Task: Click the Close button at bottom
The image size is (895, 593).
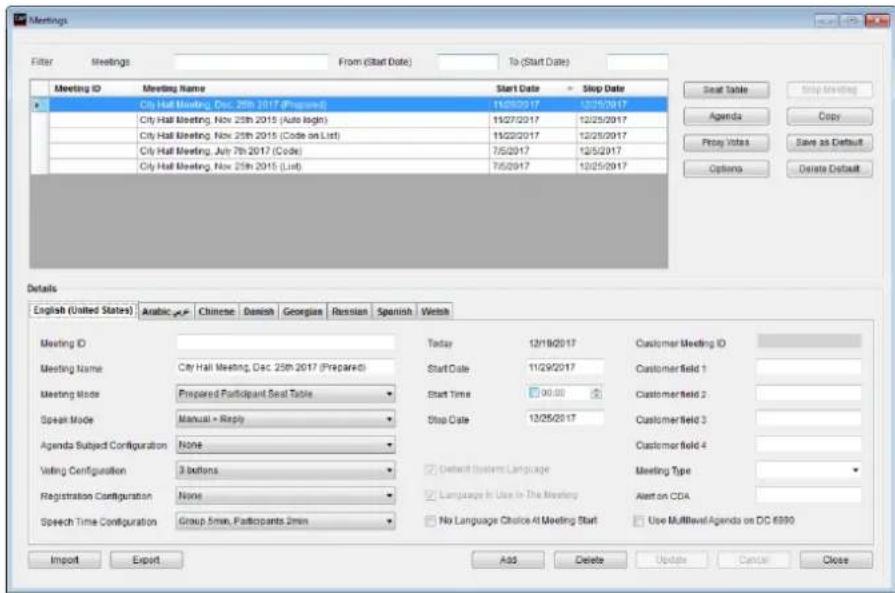Action: pyautogui.click(x=836, y=560)
